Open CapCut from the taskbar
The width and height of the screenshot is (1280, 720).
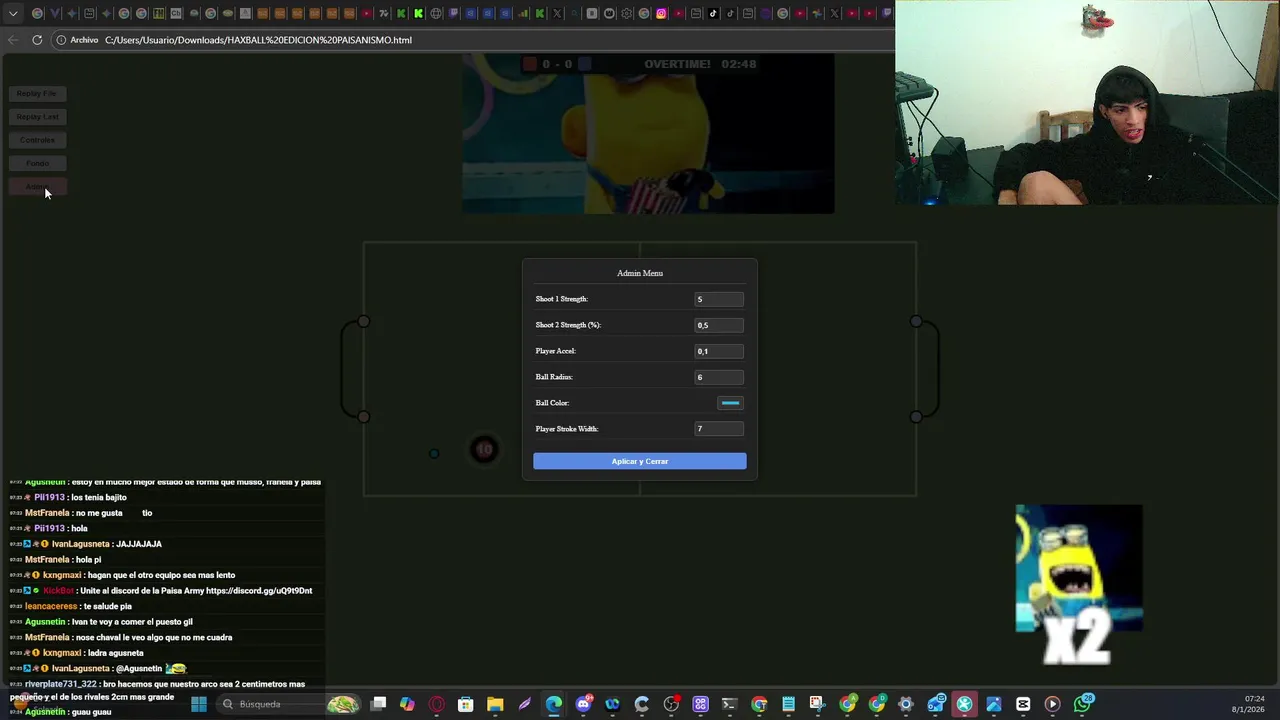click(1022, 704)
